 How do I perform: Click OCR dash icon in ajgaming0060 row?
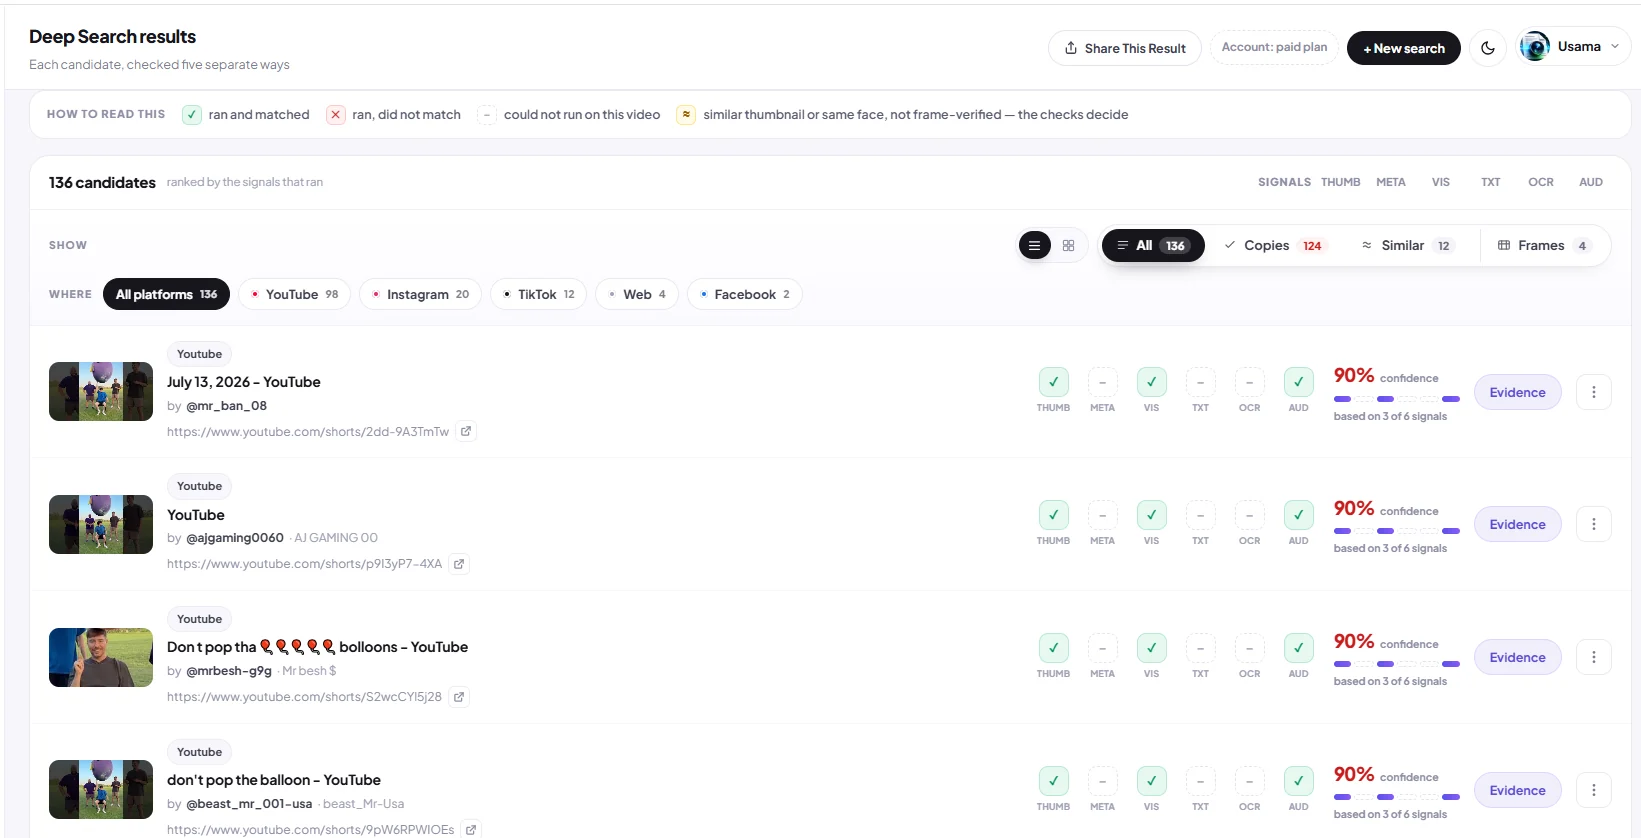coord(1249,515)
